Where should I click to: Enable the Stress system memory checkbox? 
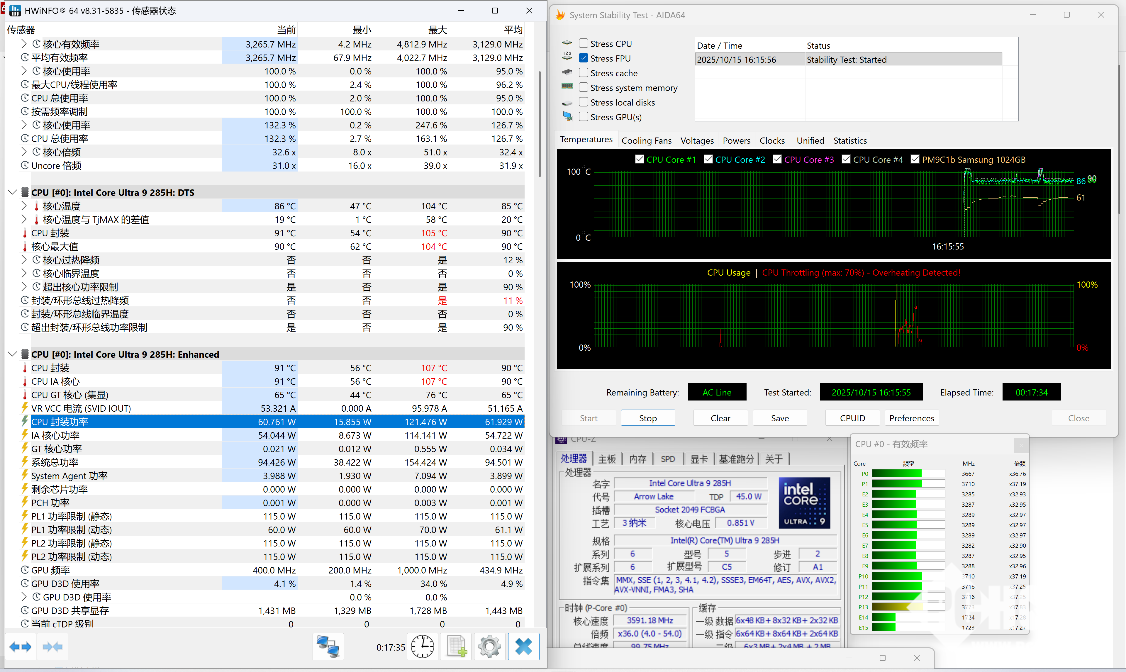tap(584, 88)
